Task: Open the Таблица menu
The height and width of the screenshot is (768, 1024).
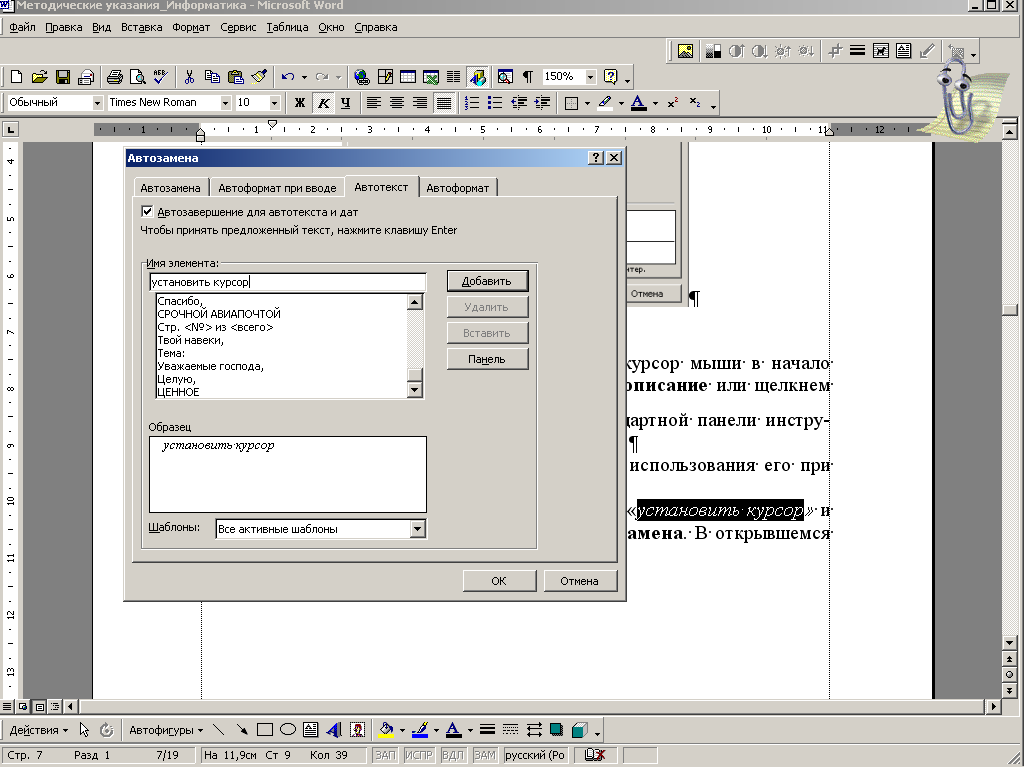Action: [287, 27]
